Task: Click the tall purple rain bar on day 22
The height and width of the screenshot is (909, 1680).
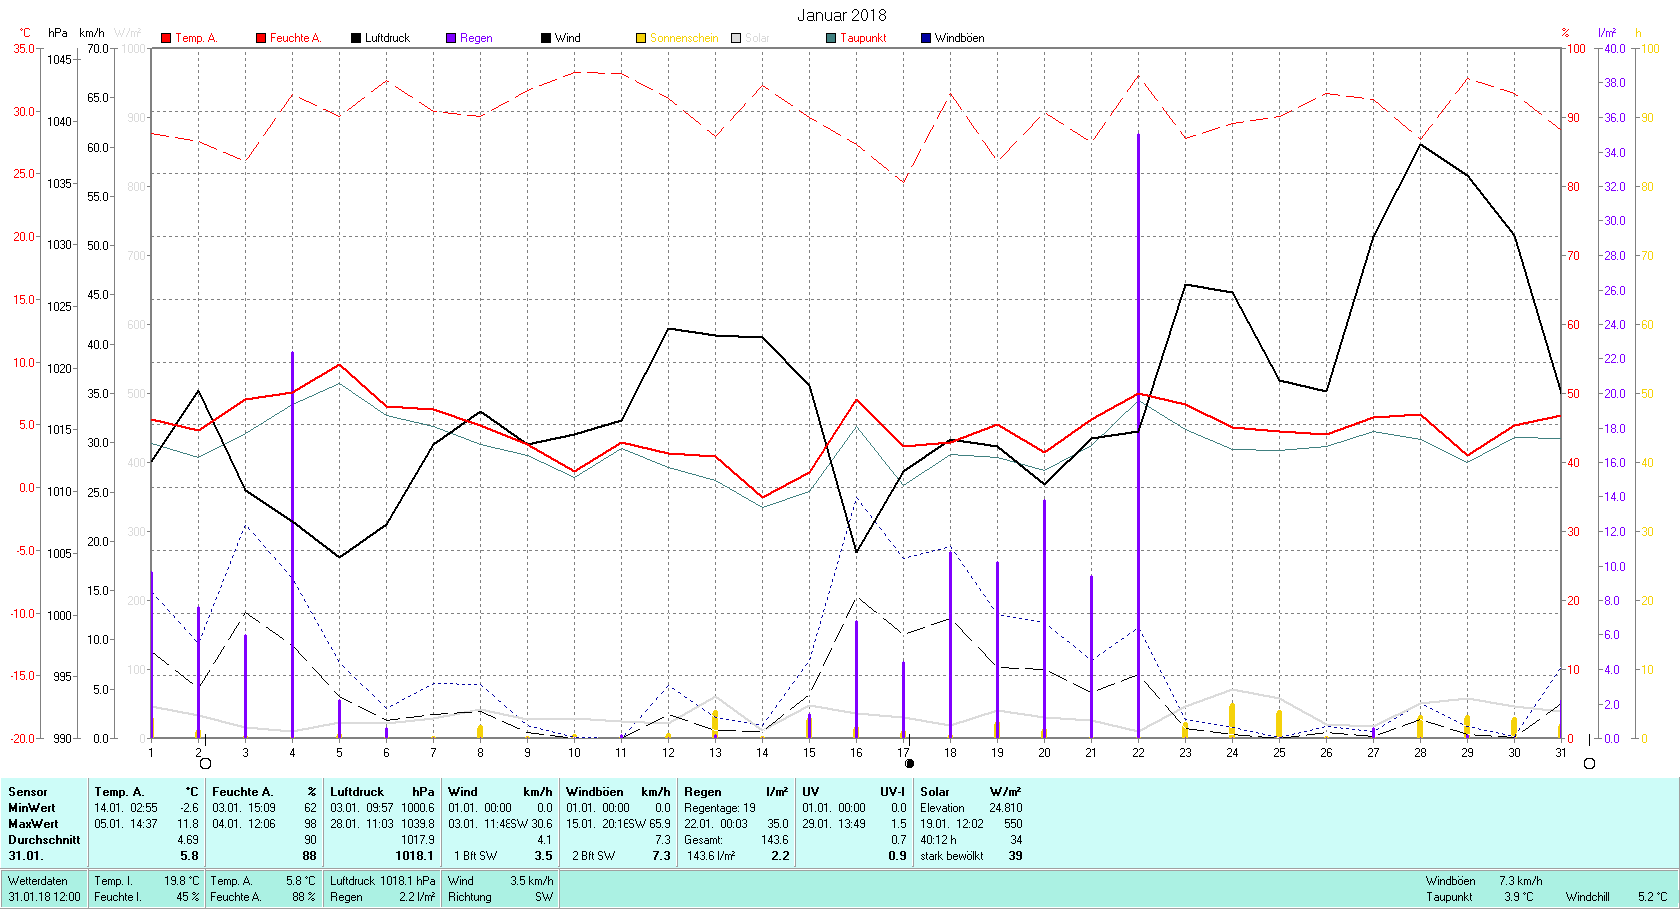Action: coord(1138,436)
